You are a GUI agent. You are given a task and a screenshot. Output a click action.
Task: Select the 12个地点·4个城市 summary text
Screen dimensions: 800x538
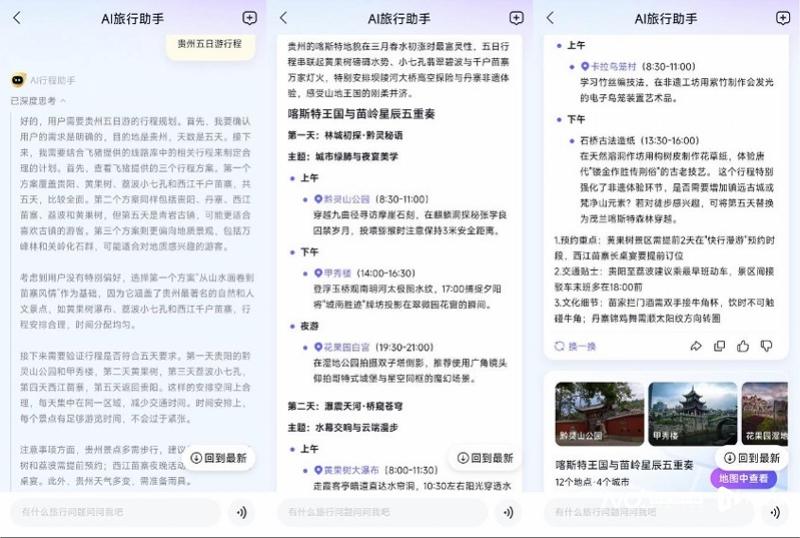(592, 481)
